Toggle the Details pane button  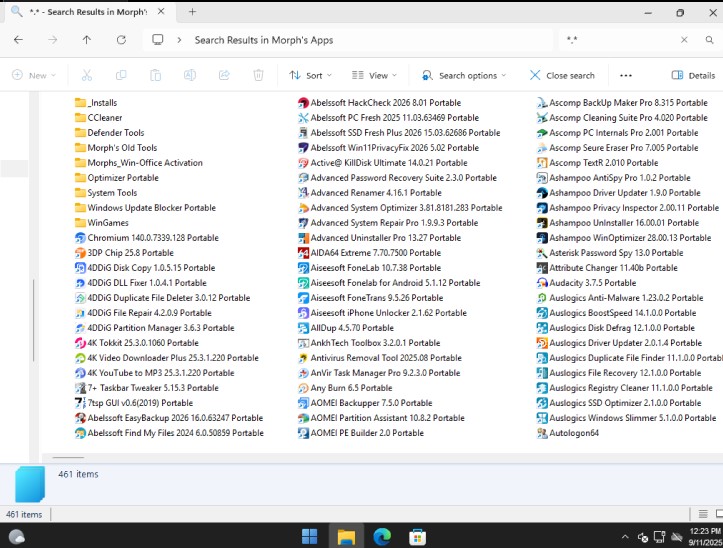pyautogui.click(x=693, y=75)
